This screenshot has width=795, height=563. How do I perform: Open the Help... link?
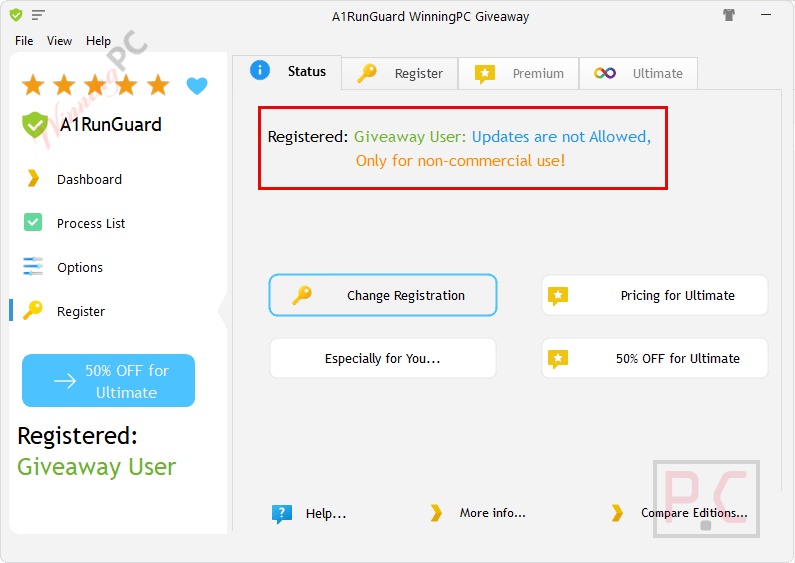point(326,514)
